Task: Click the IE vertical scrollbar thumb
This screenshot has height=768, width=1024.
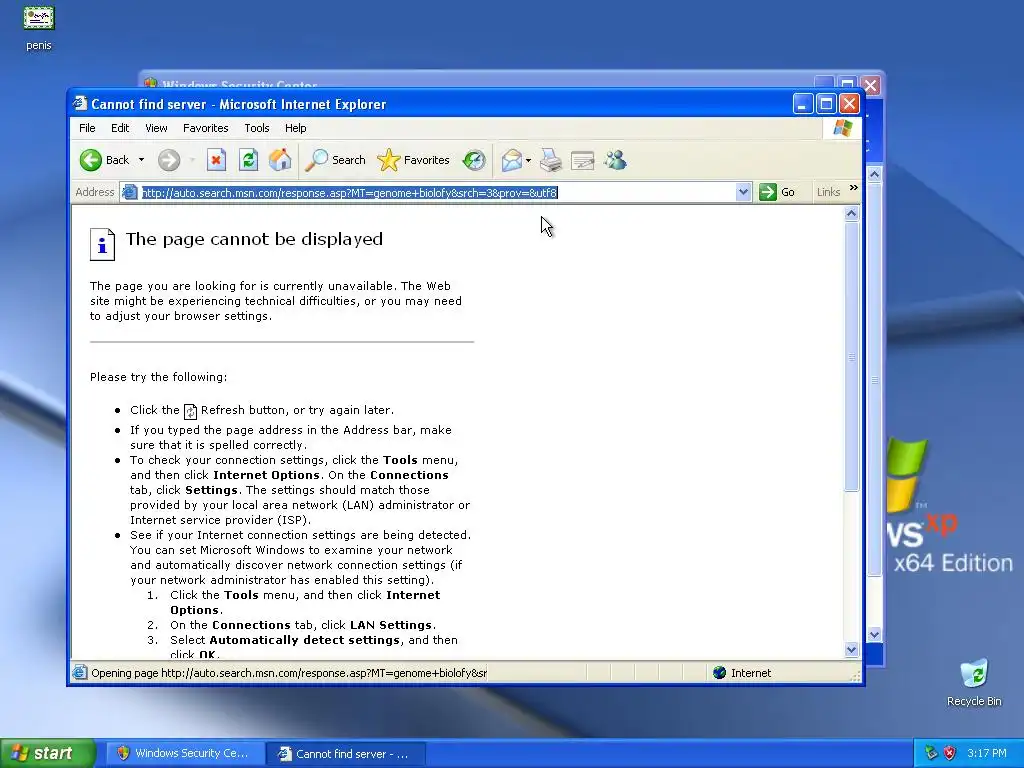Action: point(851,356)
